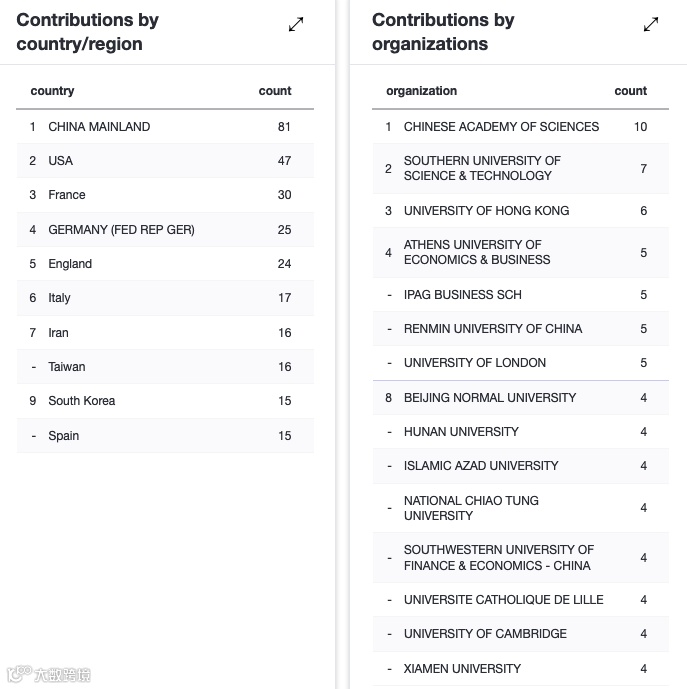Click BEIJING NORMAL UNIVERSITY entry

coord(489,398)
